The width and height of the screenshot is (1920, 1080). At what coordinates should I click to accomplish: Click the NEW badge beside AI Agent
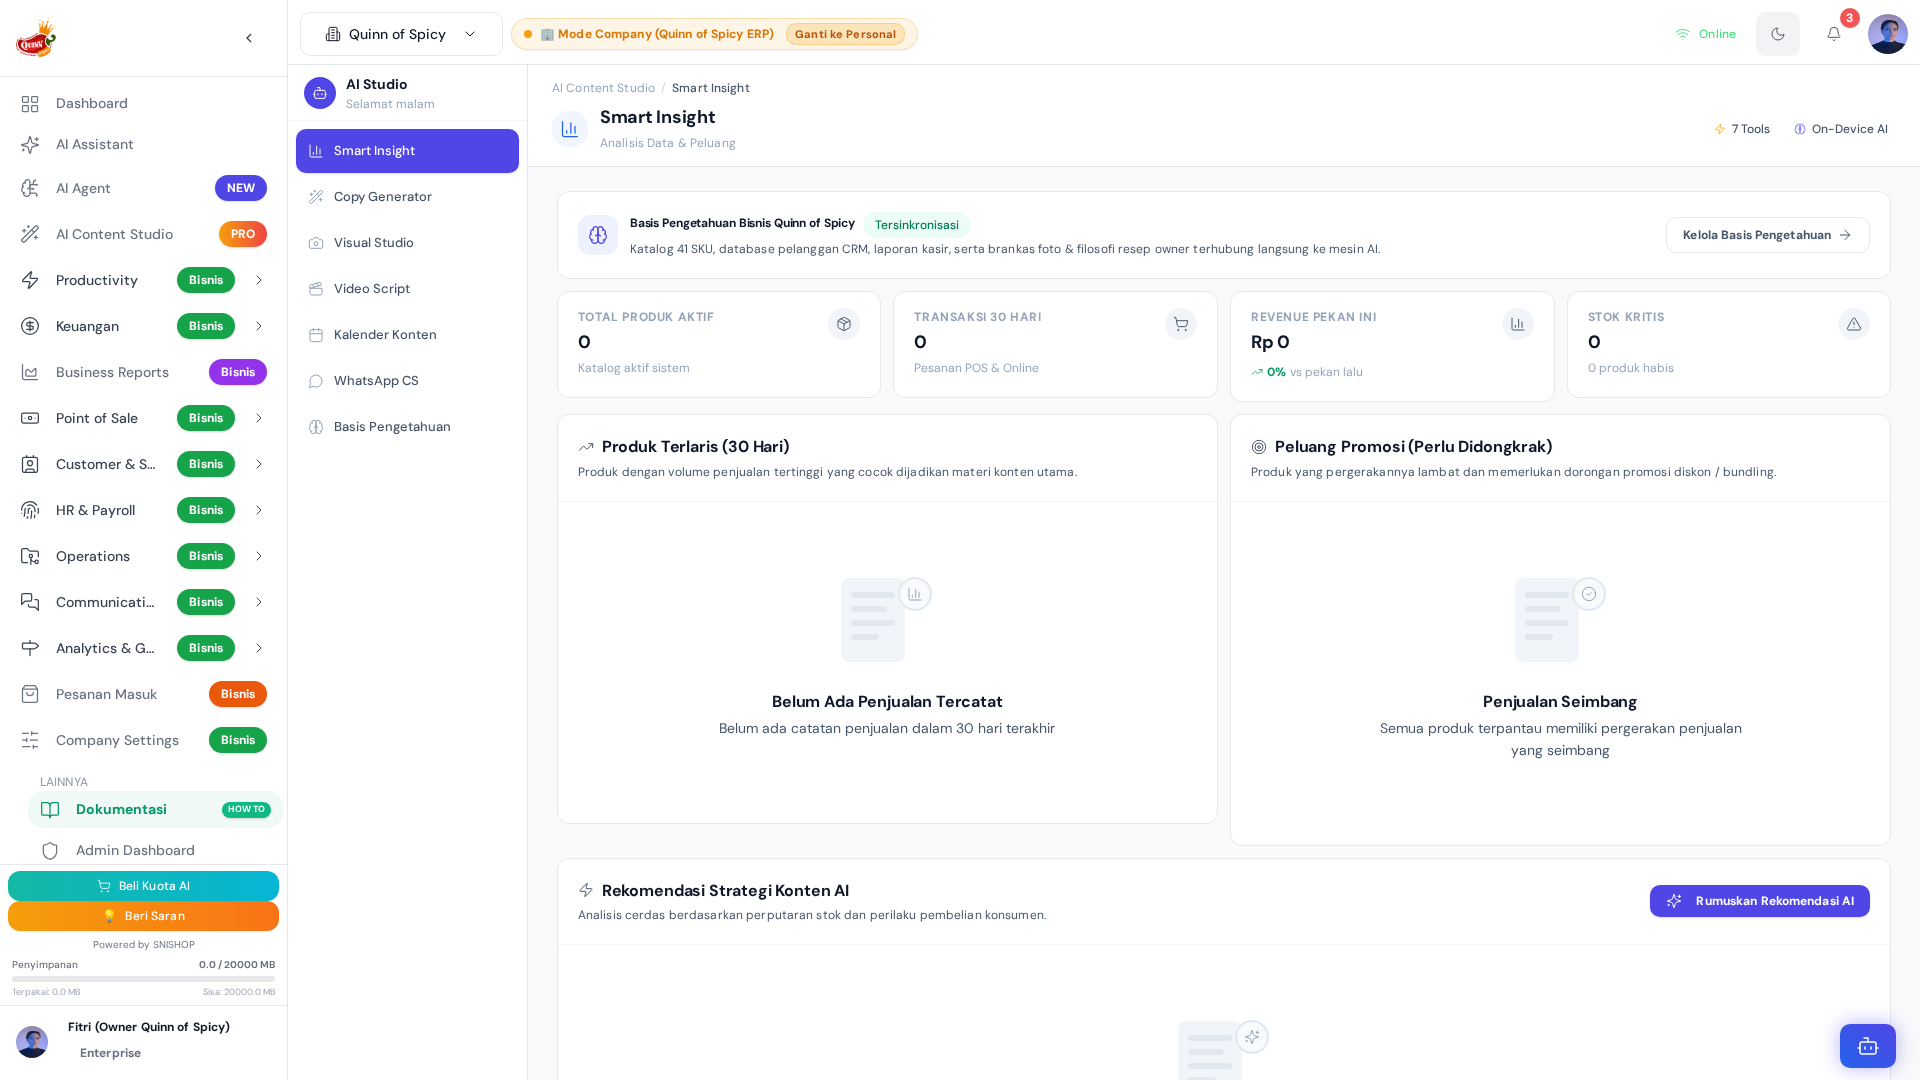pyautogui.click(x=241, y=188)
